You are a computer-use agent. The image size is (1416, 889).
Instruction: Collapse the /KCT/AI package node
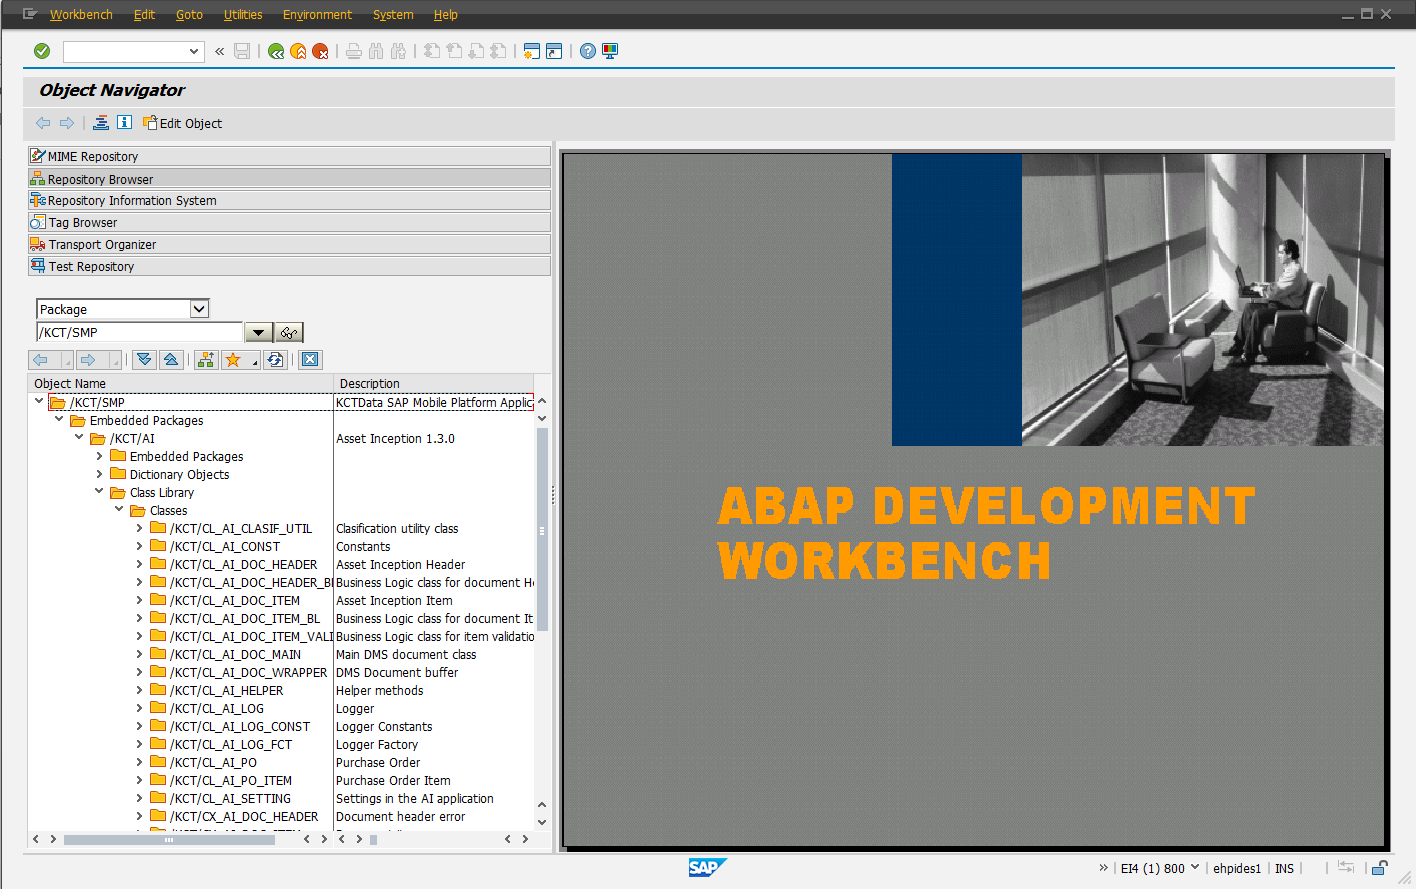(79, 438)
